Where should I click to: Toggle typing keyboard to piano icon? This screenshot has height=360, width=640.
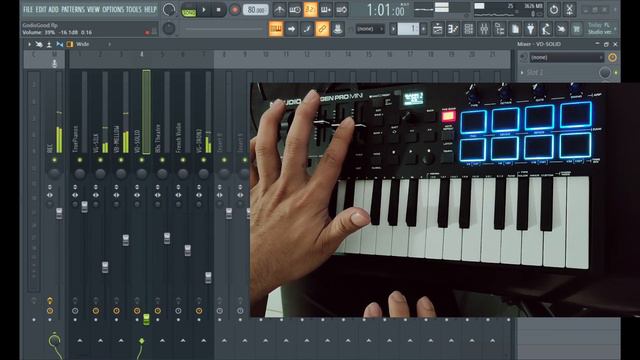pos(276,29)
